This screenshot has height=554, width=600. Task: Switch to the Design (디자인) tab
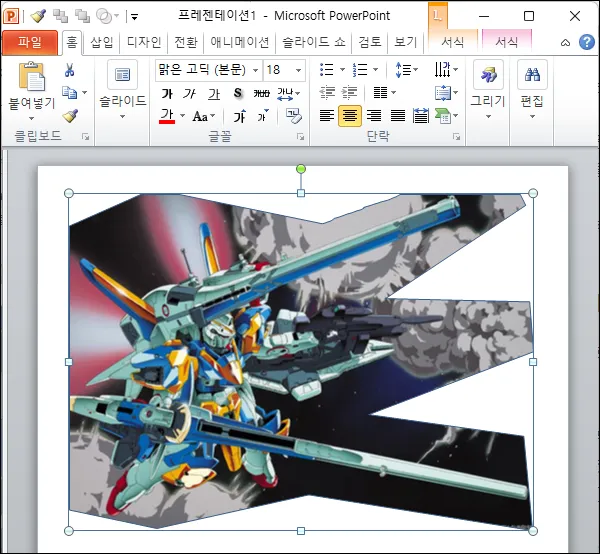[x=144, y=42]
